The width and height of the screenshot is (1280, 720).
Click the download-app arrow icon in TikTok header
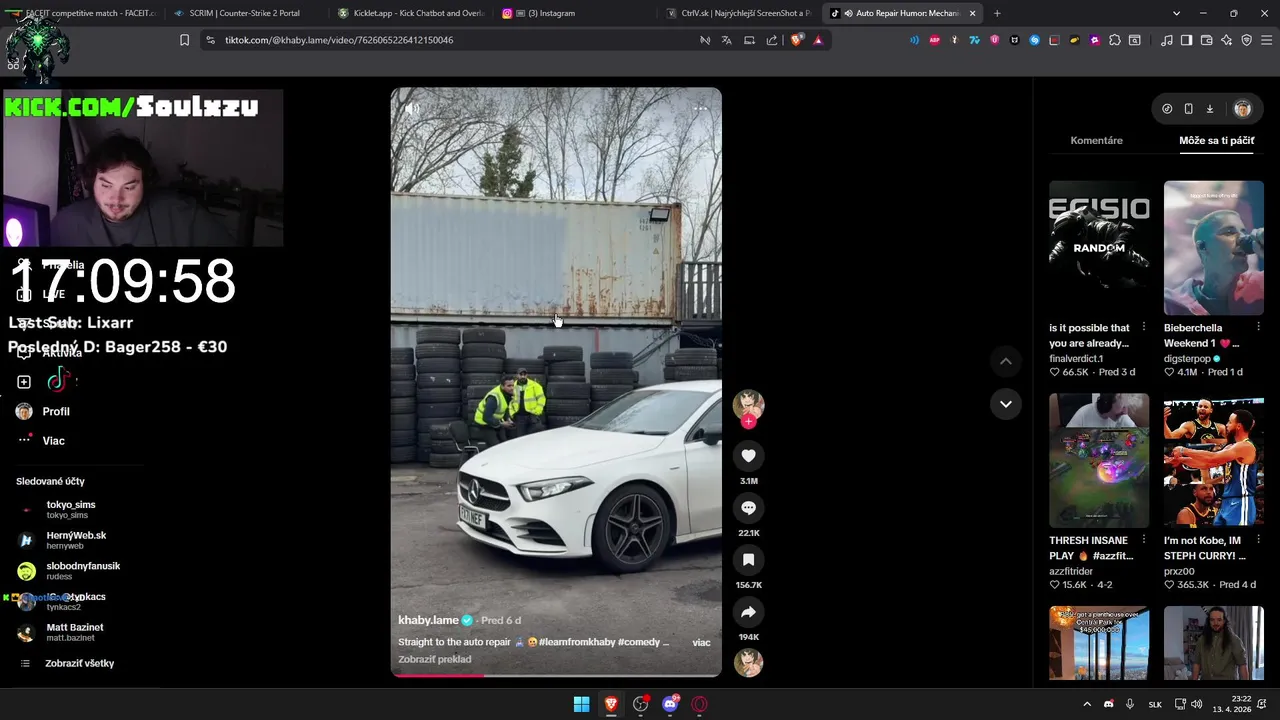pyautogui.click(x=1209, y=109)
